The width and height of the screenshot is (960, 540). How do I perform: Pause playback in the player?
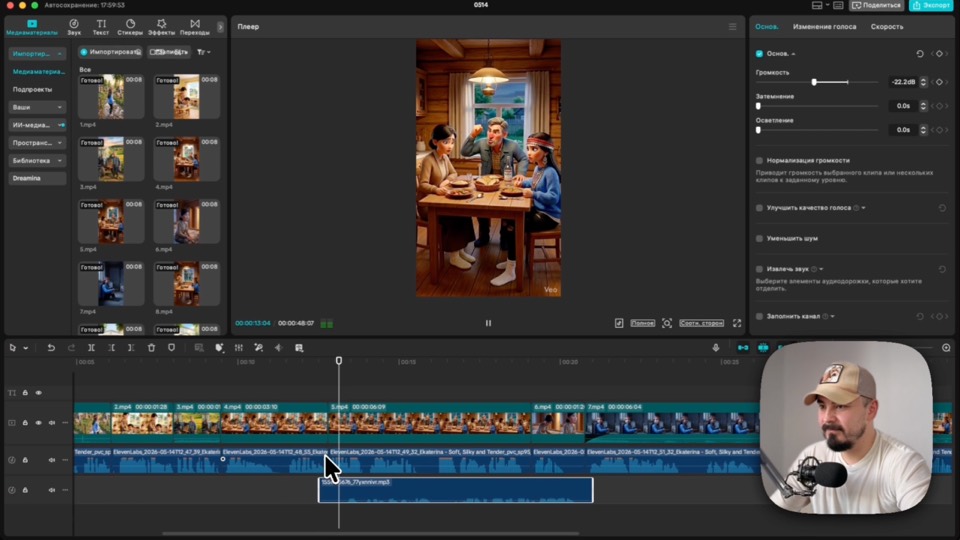488,323
